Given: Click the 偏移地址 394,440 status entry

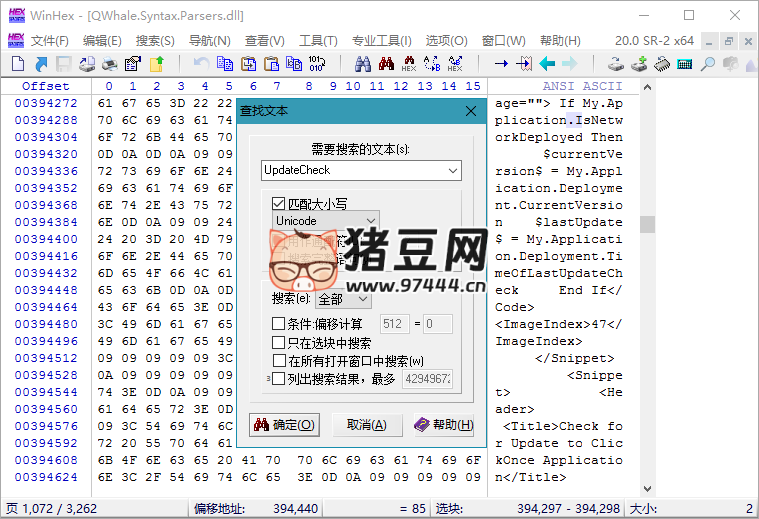Looking at the screenshot, I should coord(256,508).
